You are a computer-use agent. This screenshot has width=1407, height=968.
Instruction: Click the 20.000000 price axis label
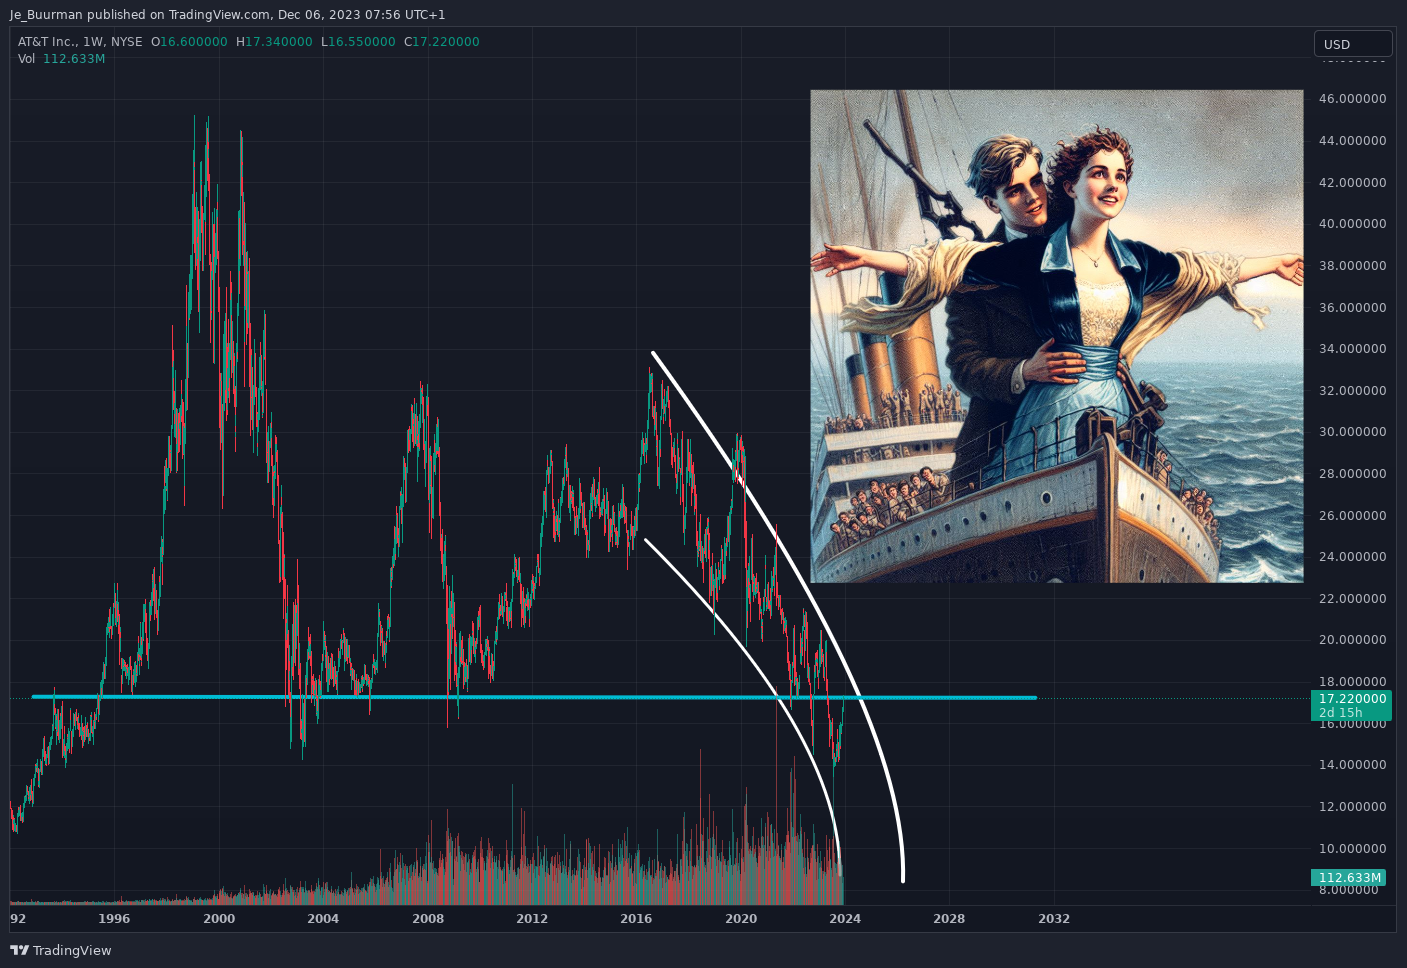pos(1352,640)
